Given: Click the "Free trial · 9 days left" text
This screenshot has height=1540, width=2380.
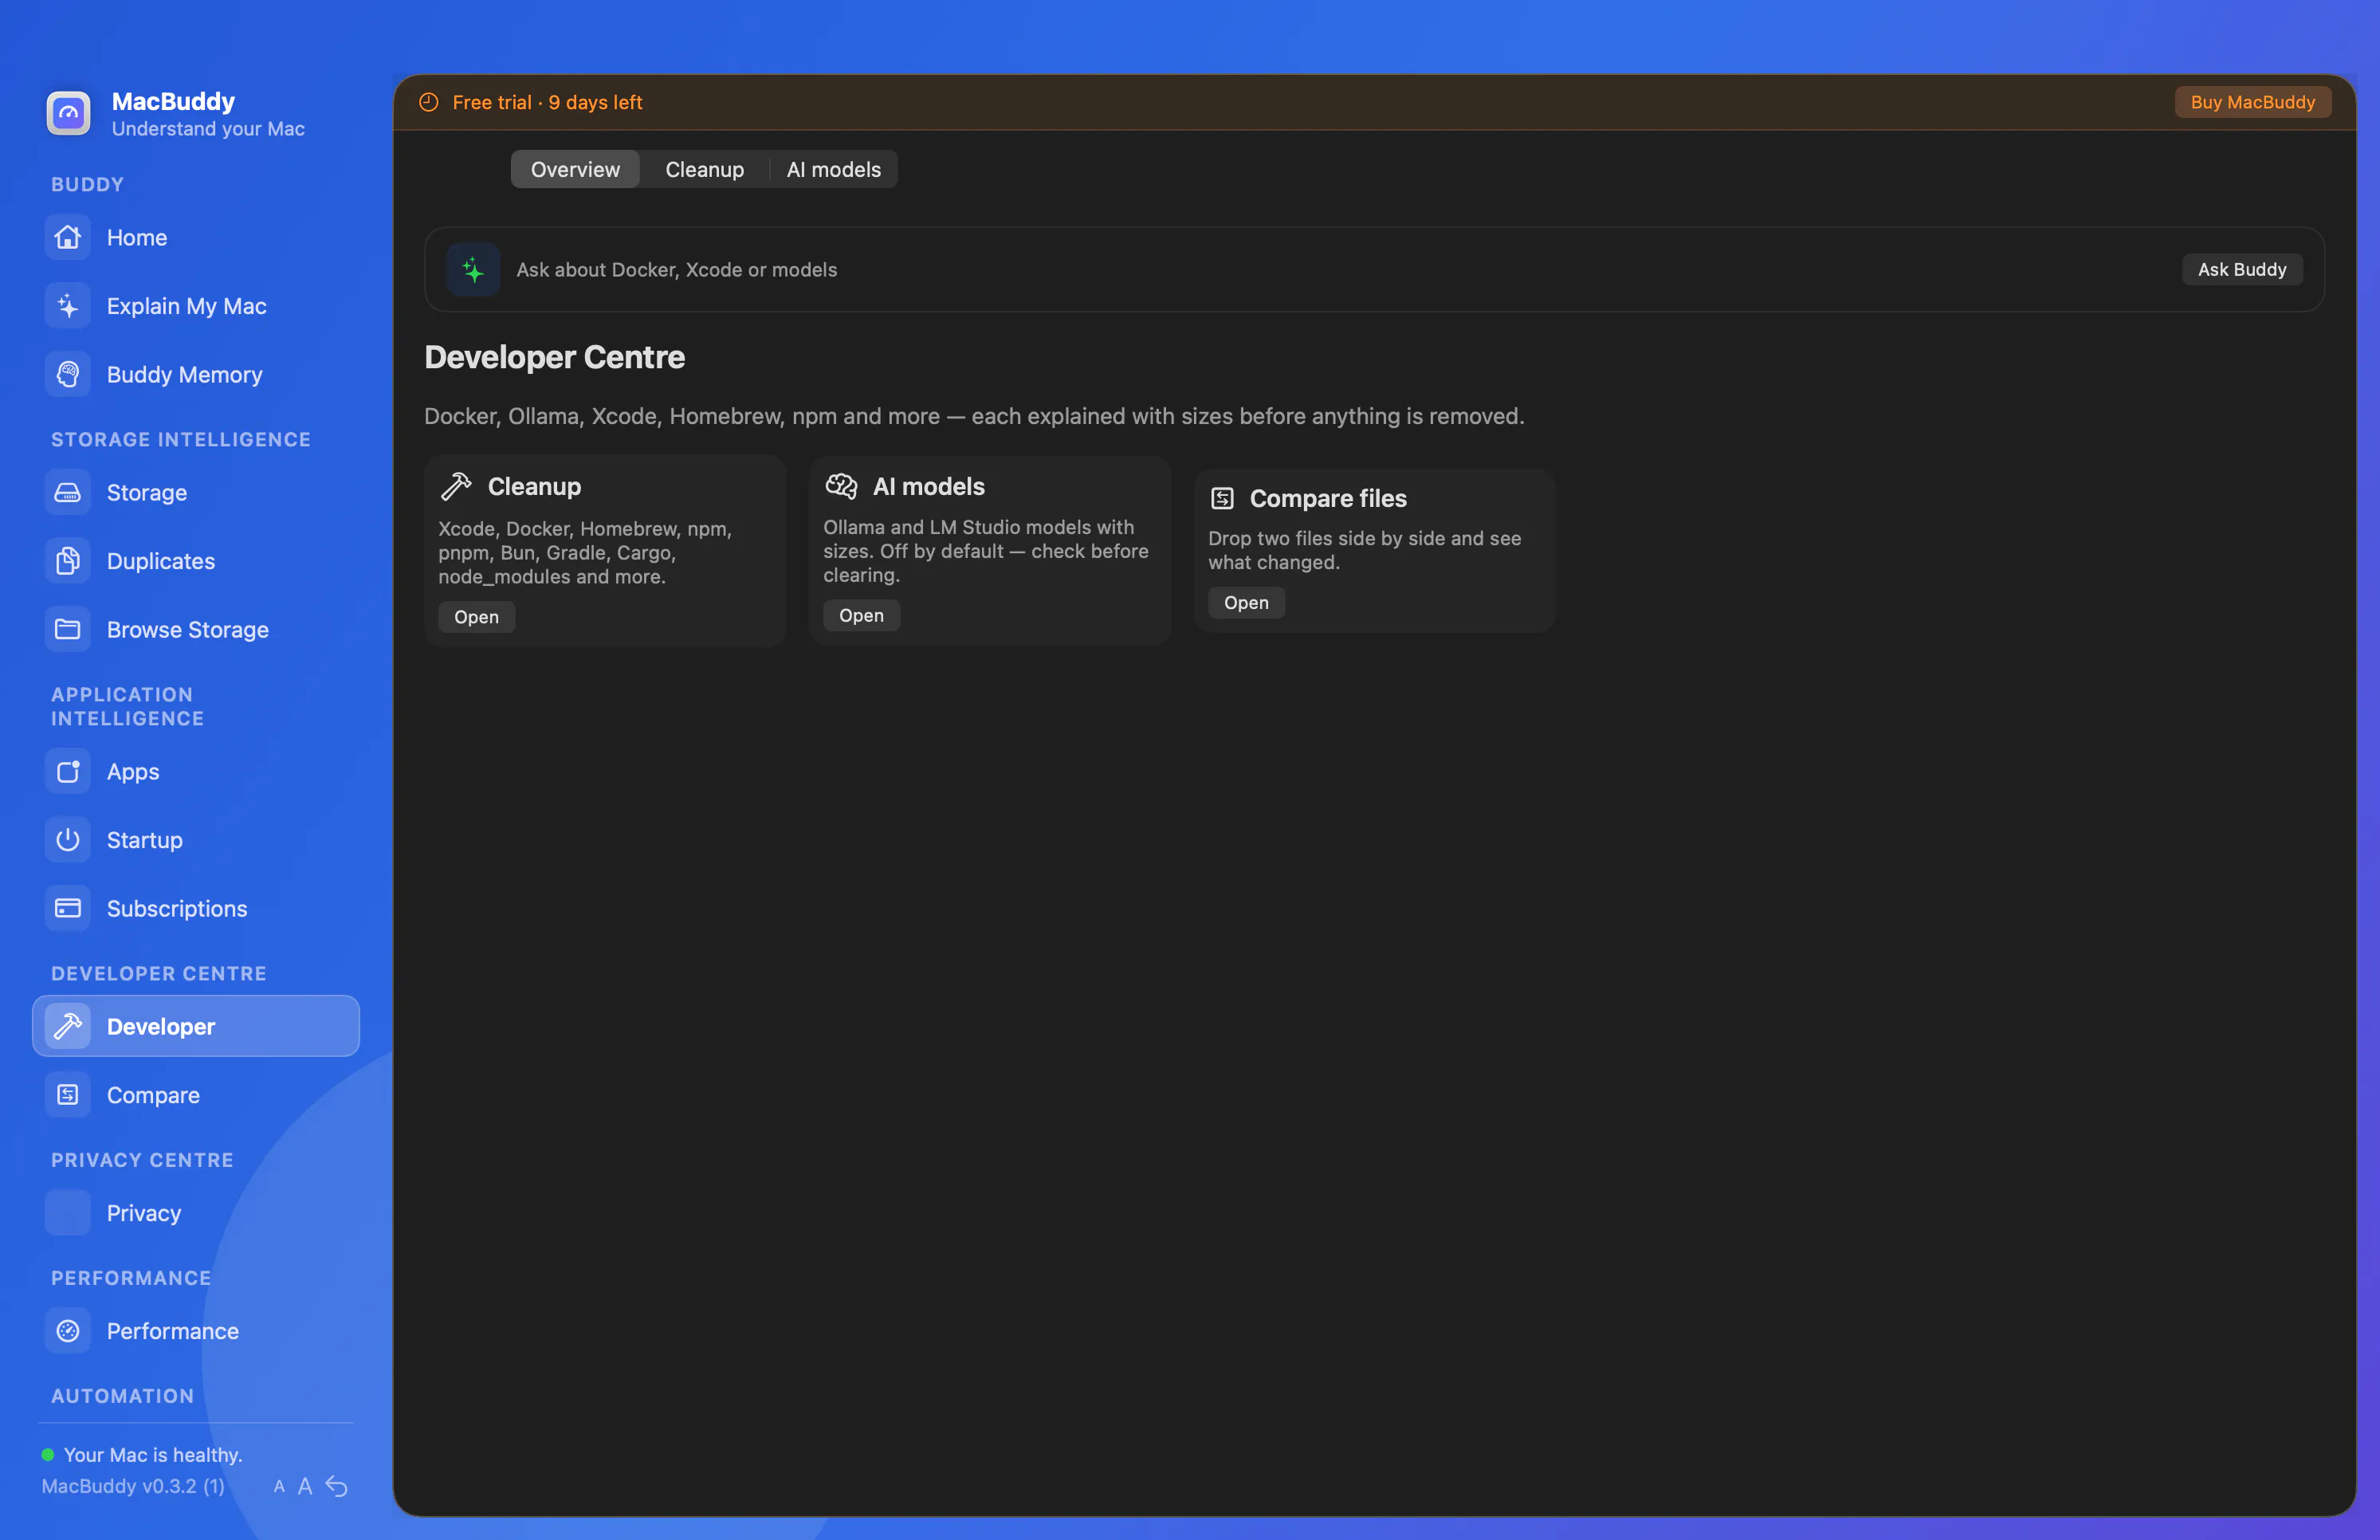Looking at the screenshot, I should pyautogui.click(x=547, y=102).
